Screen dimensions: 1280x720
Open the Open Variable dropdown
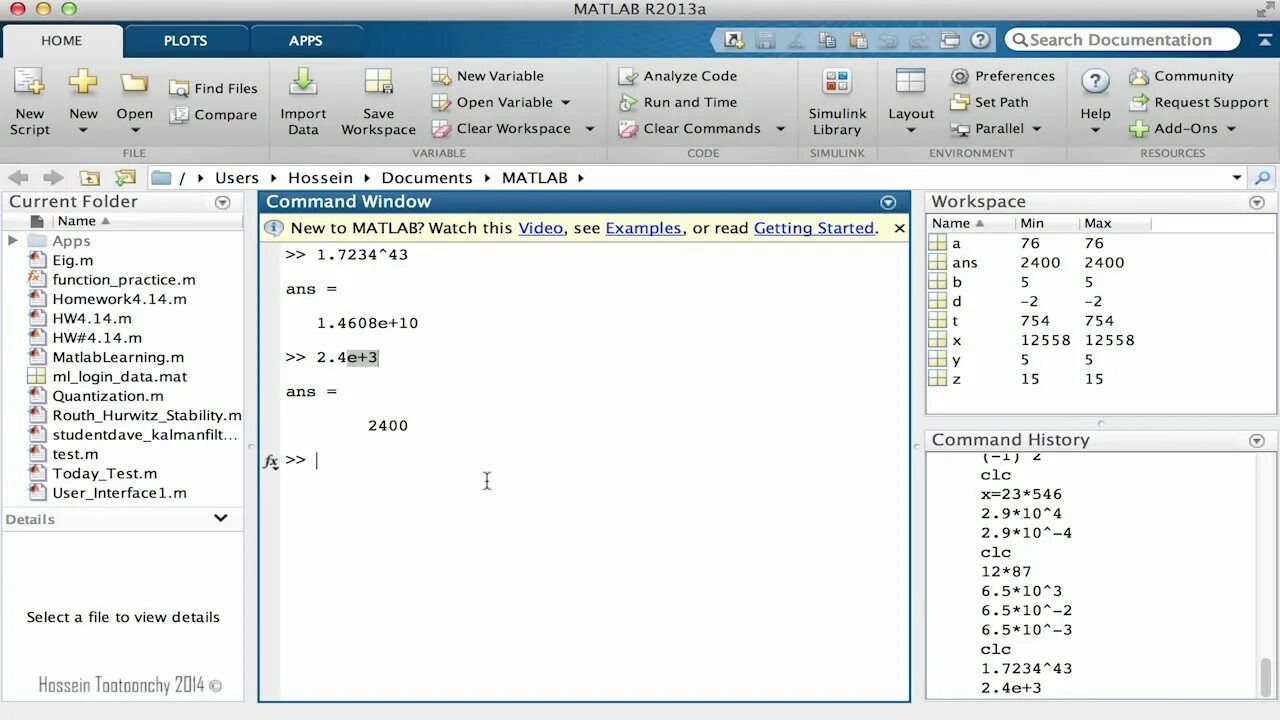click(x=565, y=102)
